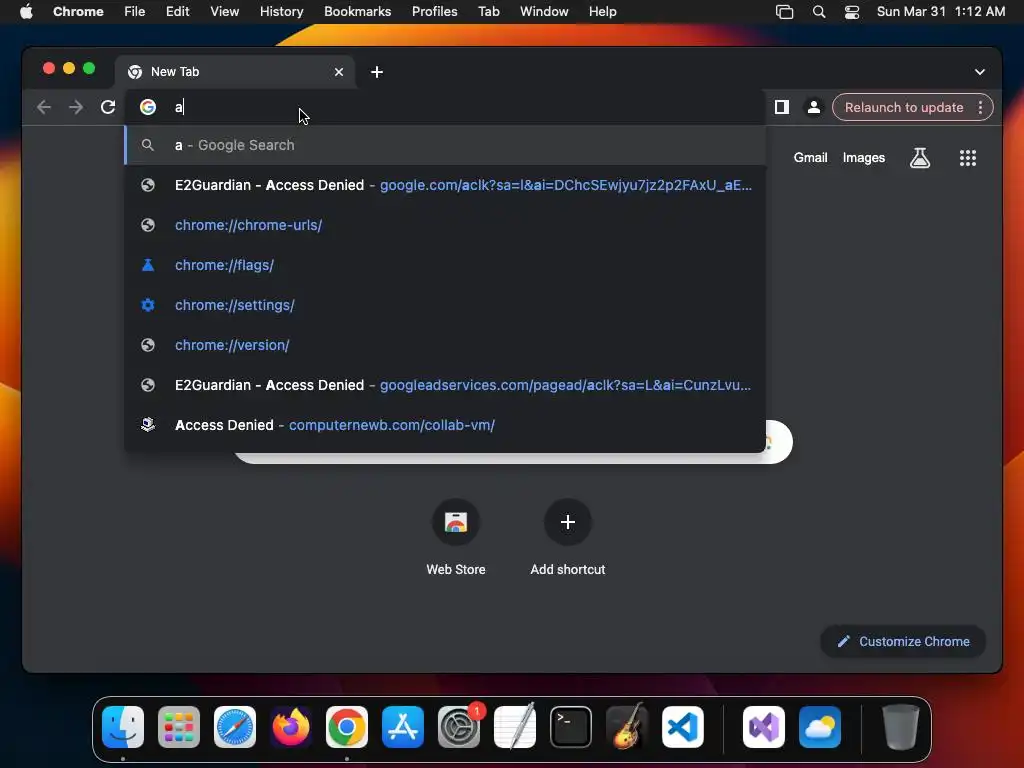Viewport: 1024px width, 768px height.
Task: Go back using the back arrow
Action: click(x=44, y=107)
